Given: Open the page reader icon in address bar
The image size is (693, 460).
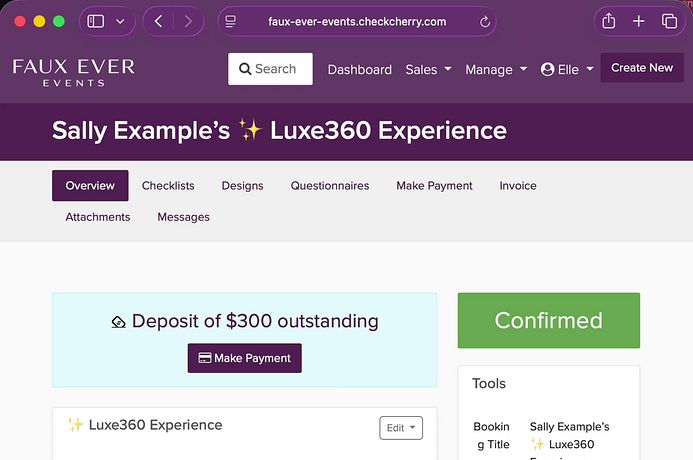Looking at the screenshot, I should pyautogui.click(x=231, y=21).
